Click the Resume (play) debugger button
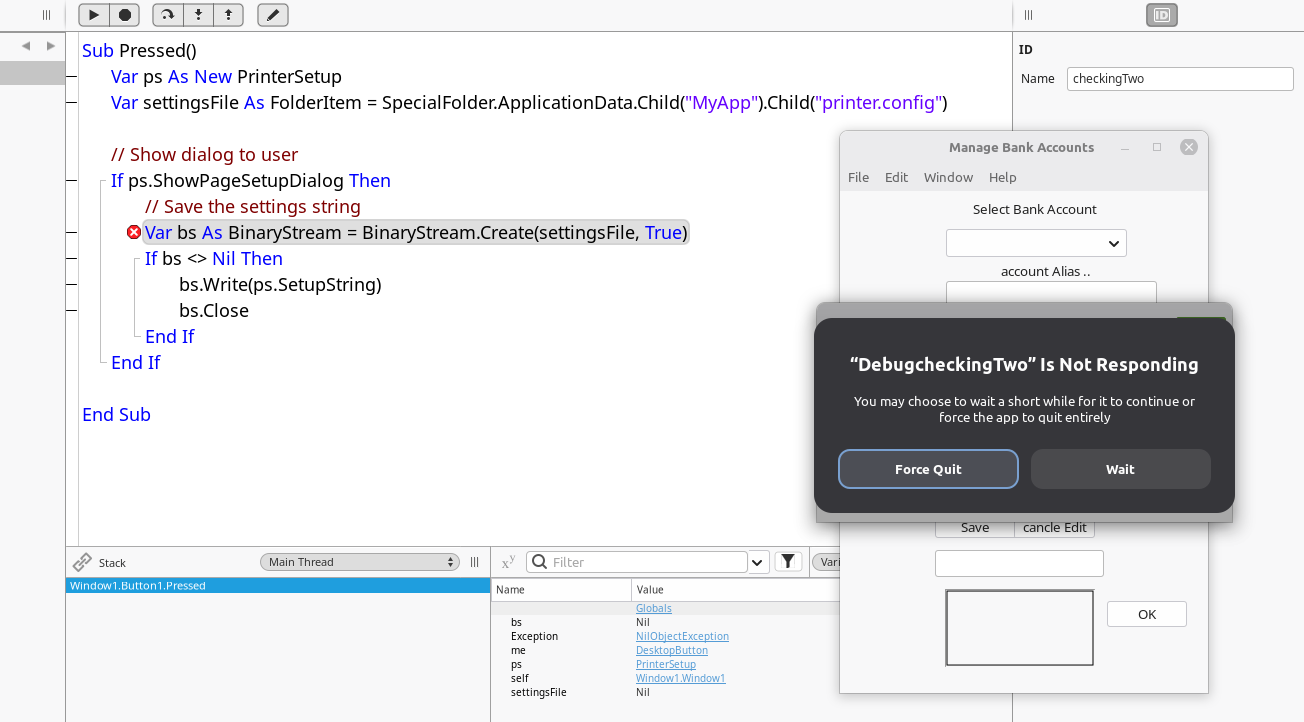Screen dimensions: 1304x722 (x=94, y=15)
